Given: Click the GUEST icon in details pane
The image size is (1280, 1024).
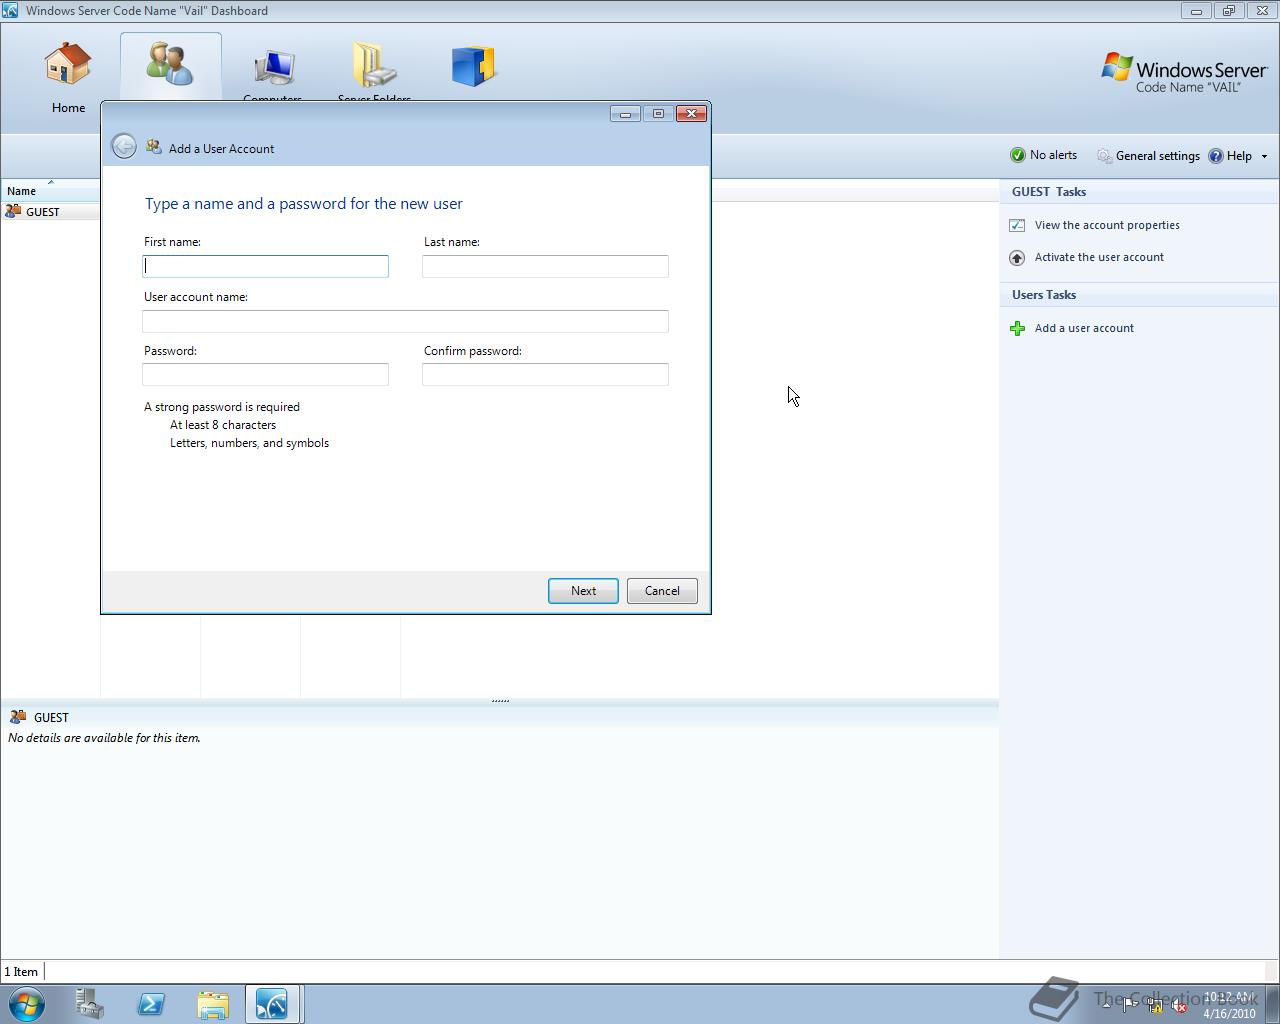Looking at the screenshot, I should [18, 717].
